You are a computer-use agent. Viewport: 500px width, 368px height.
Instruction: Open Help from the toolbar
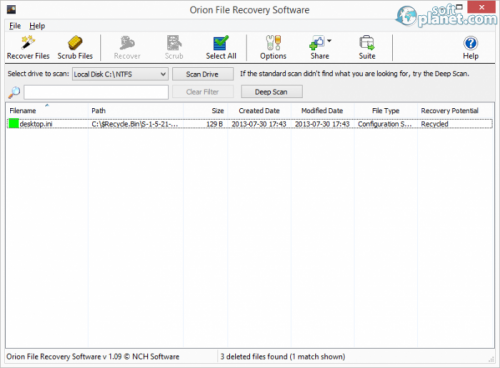point(470,48)
